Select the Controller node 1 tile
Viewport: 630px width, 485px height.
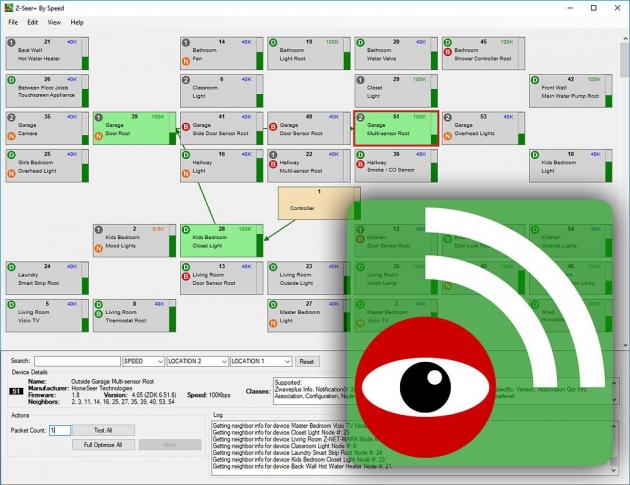click(x=319, y=203)
